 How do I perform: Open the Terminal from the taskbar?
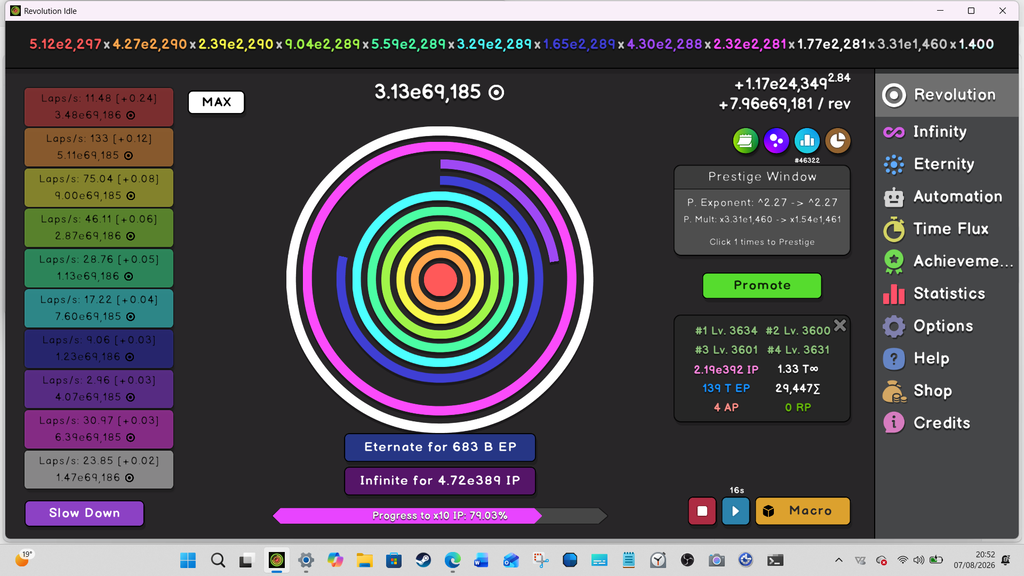[775, 560]
